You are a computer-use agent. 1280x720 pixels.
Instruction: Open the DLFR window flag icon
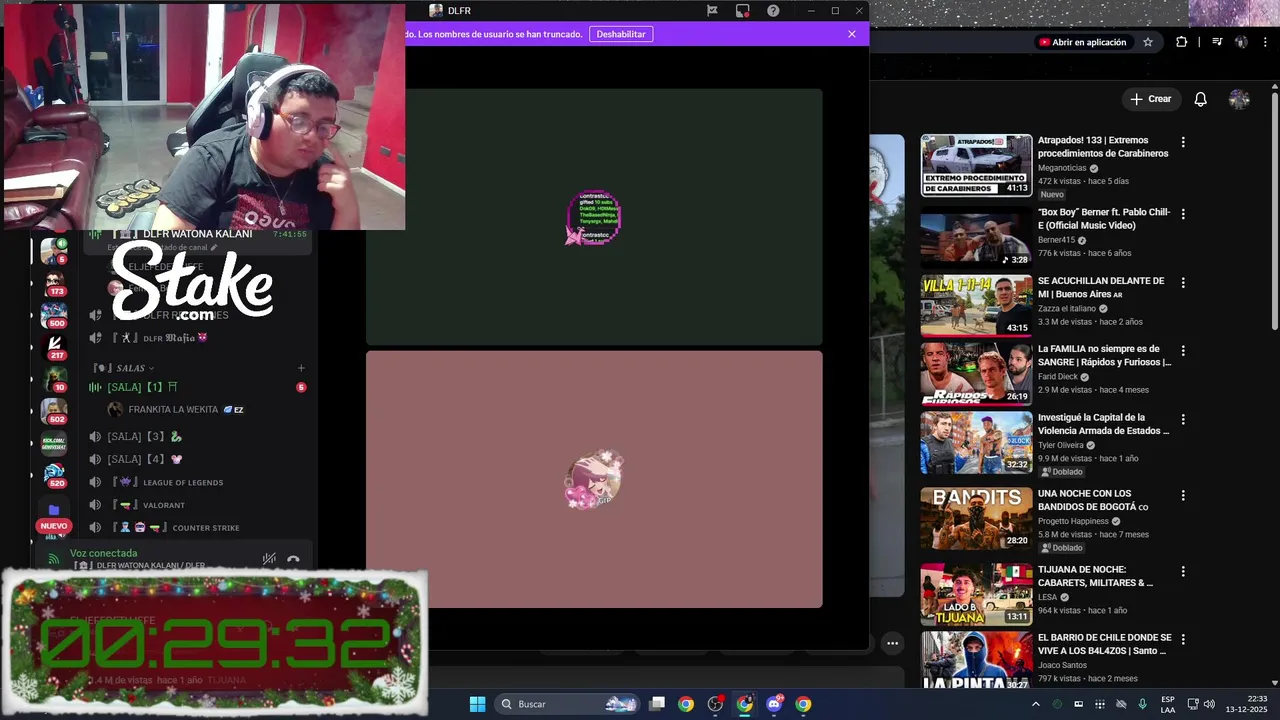(712, 11)
